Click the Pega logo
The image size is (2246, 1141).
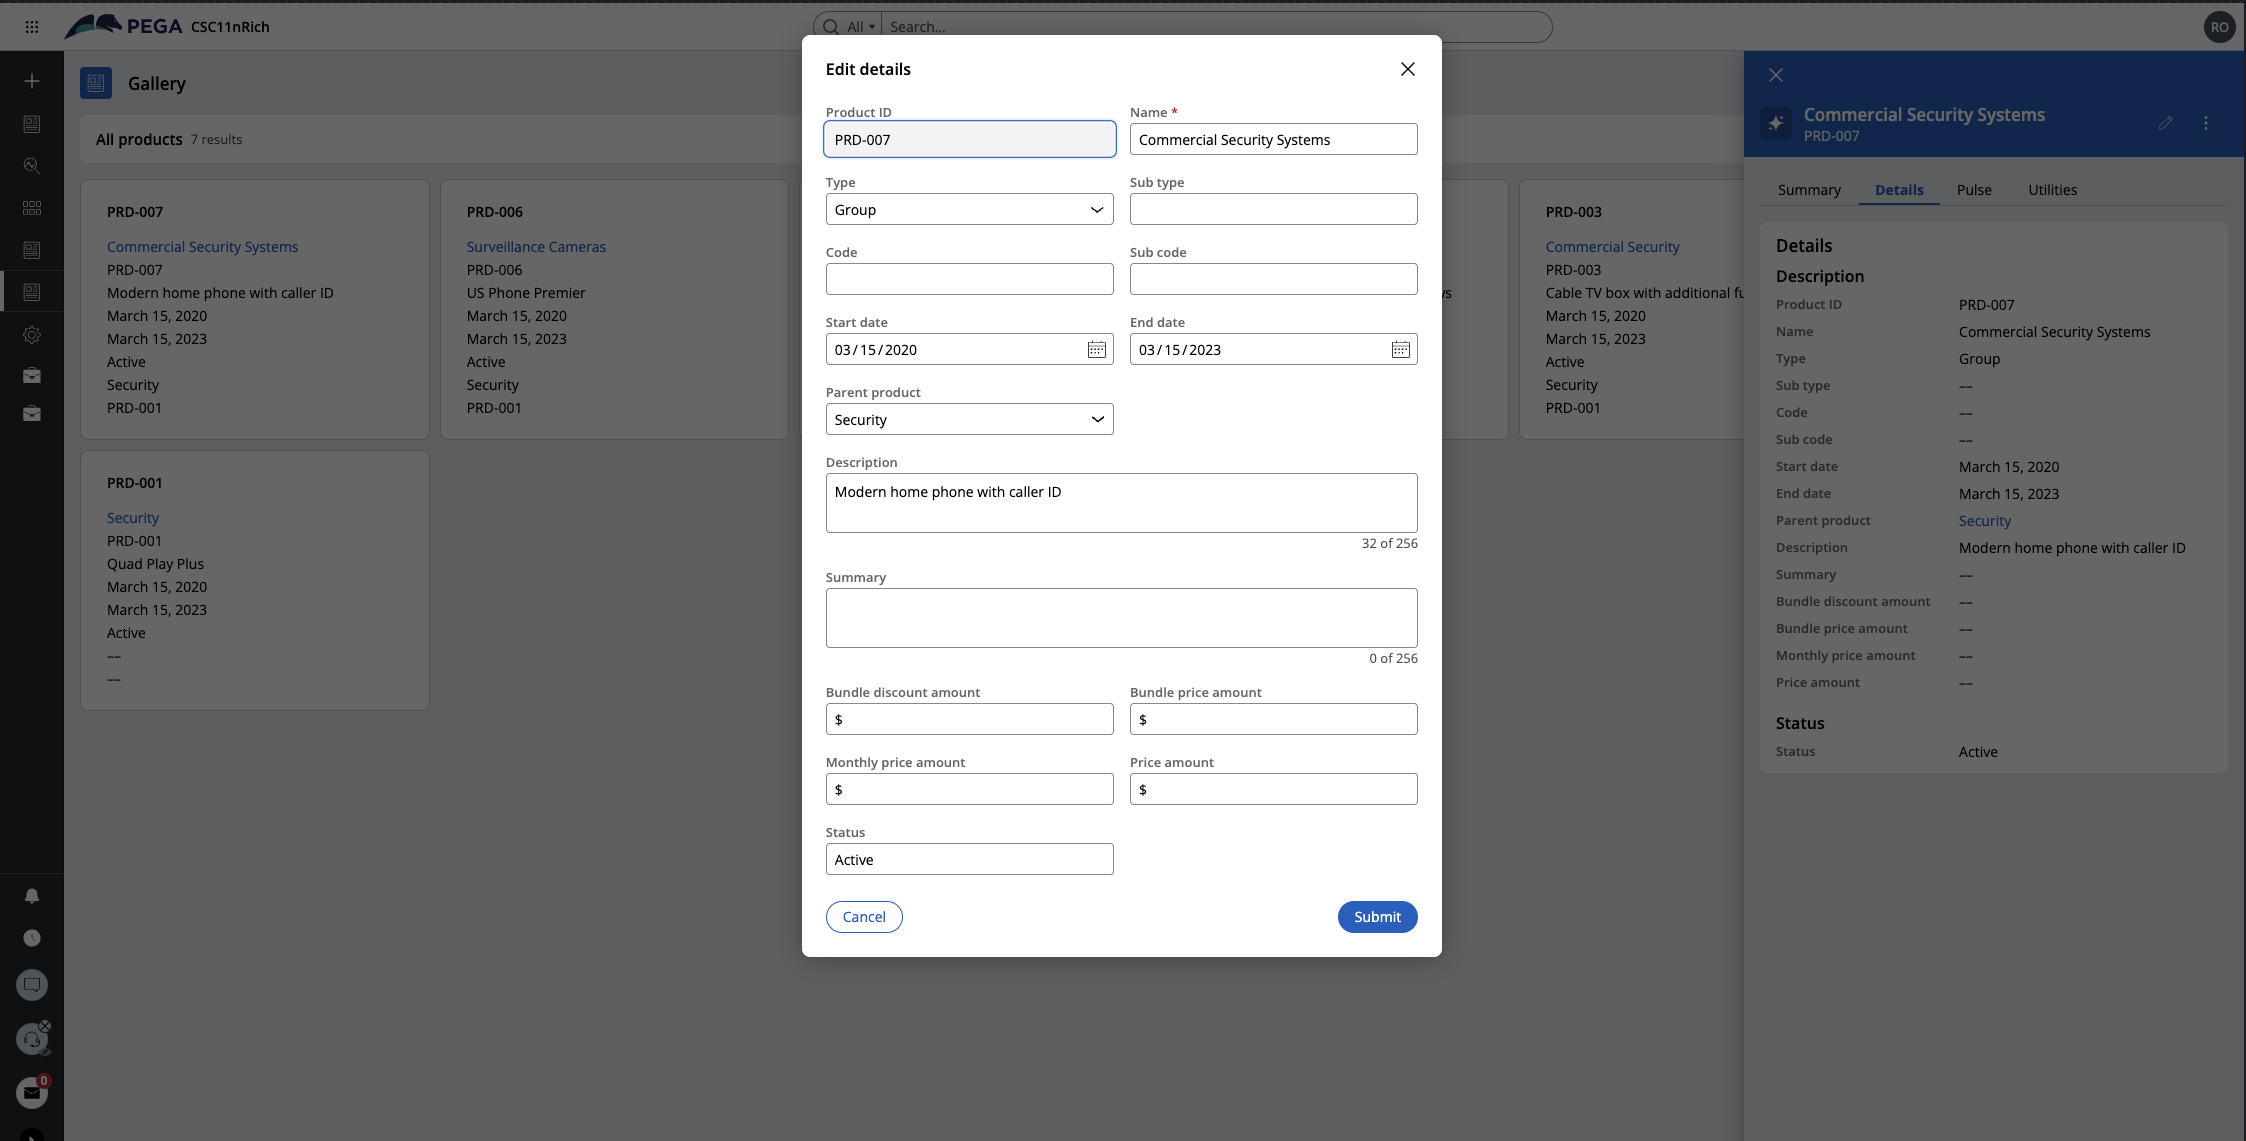point(124,26)
